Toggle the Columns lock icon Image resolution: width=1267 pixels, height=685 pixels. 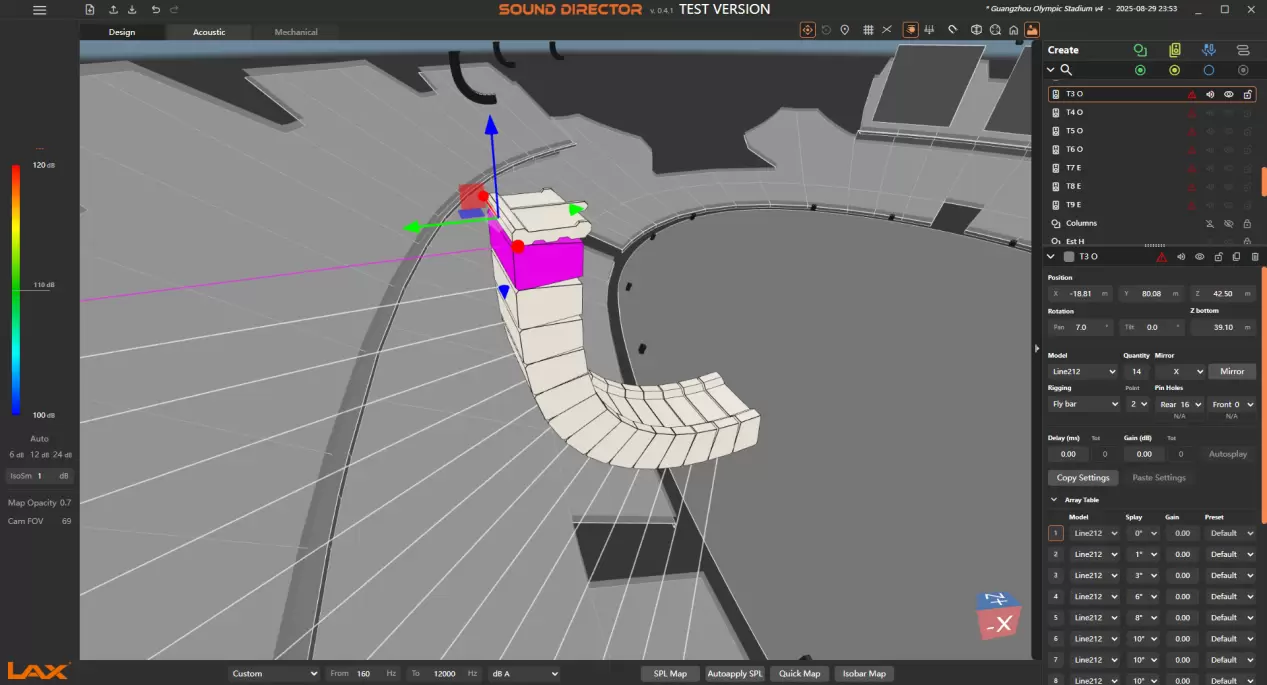tap(1247, 223)
